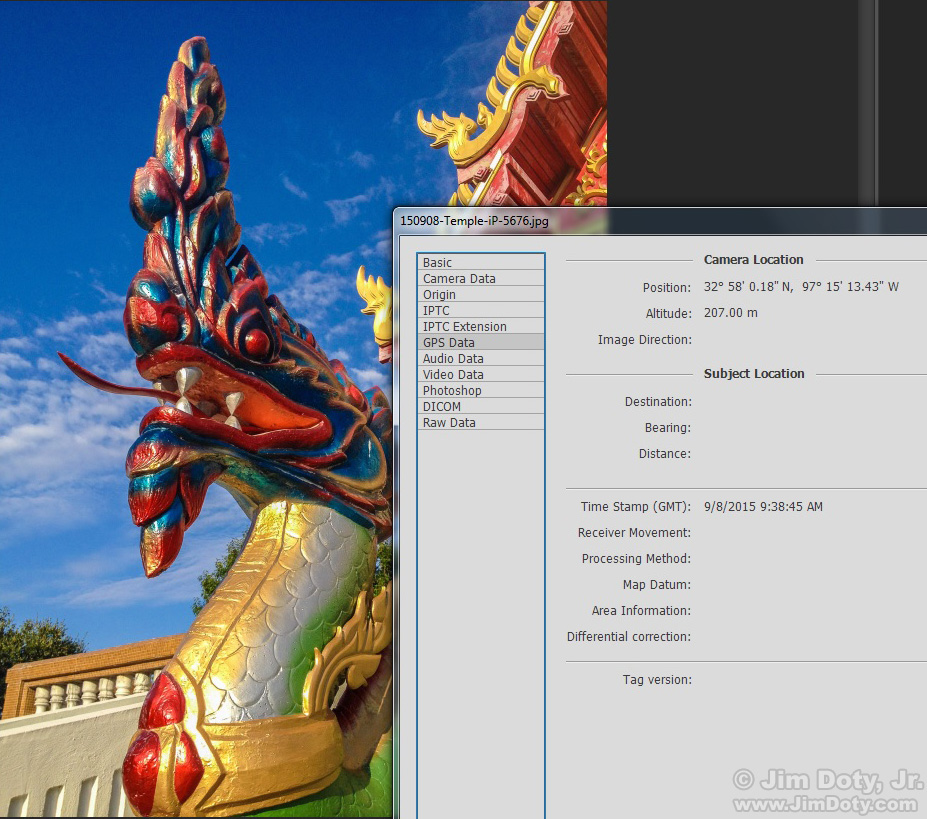
Task: Open the Raw Data category
Action: pyautogui.click(x=481, y=422)
